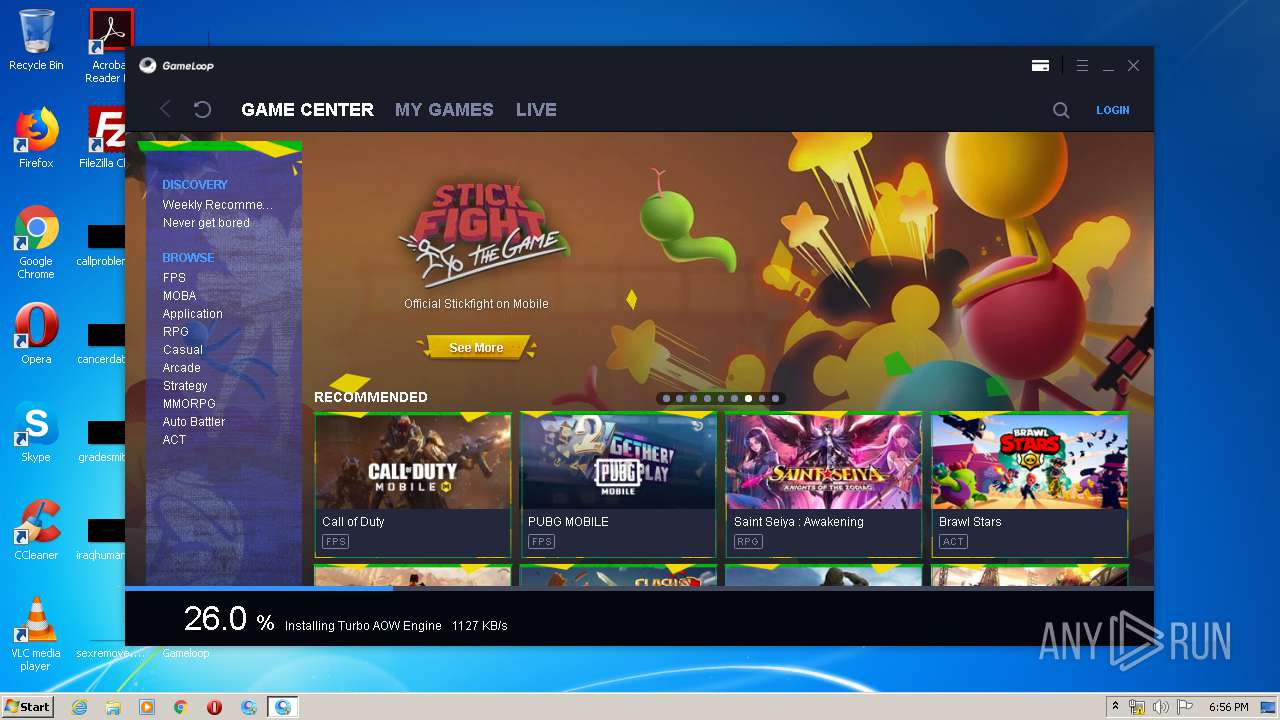This screenshot has width=1280, height=720.
Task: Browse the RPG category
Action: pyautogui.click(x=175, y=332)
